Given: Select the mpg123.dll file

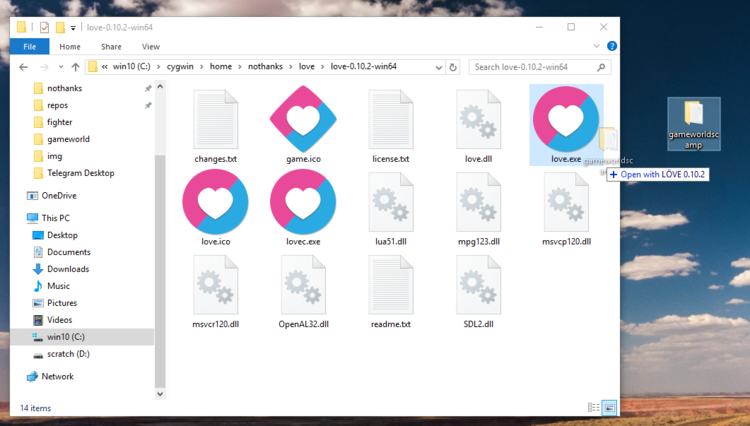Looking at the screenshot, I should coord(478,202).
